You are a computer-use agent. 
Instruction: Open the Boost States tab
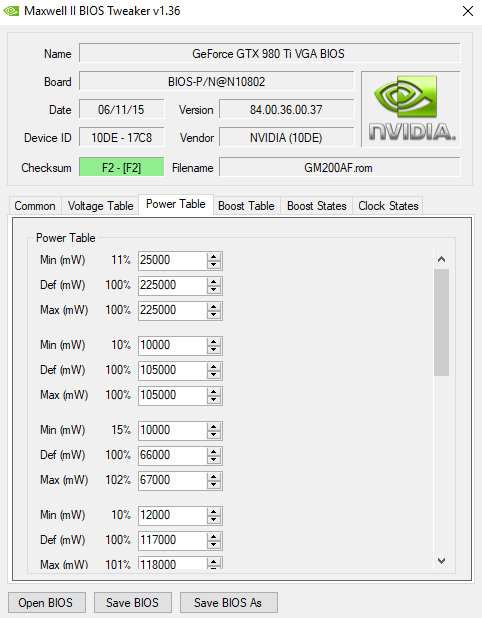tap(316, 206)
